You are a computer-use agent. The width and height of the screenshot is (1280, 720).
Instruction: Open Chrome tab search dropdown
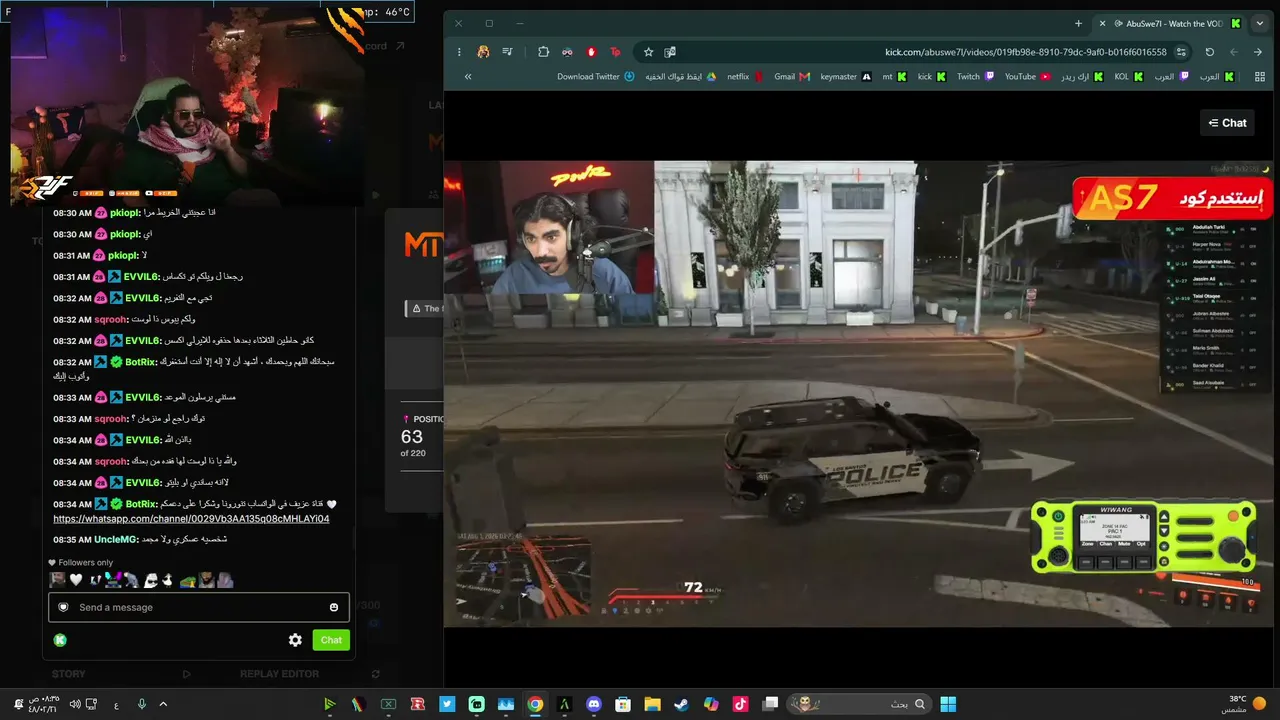point(1259,23)
